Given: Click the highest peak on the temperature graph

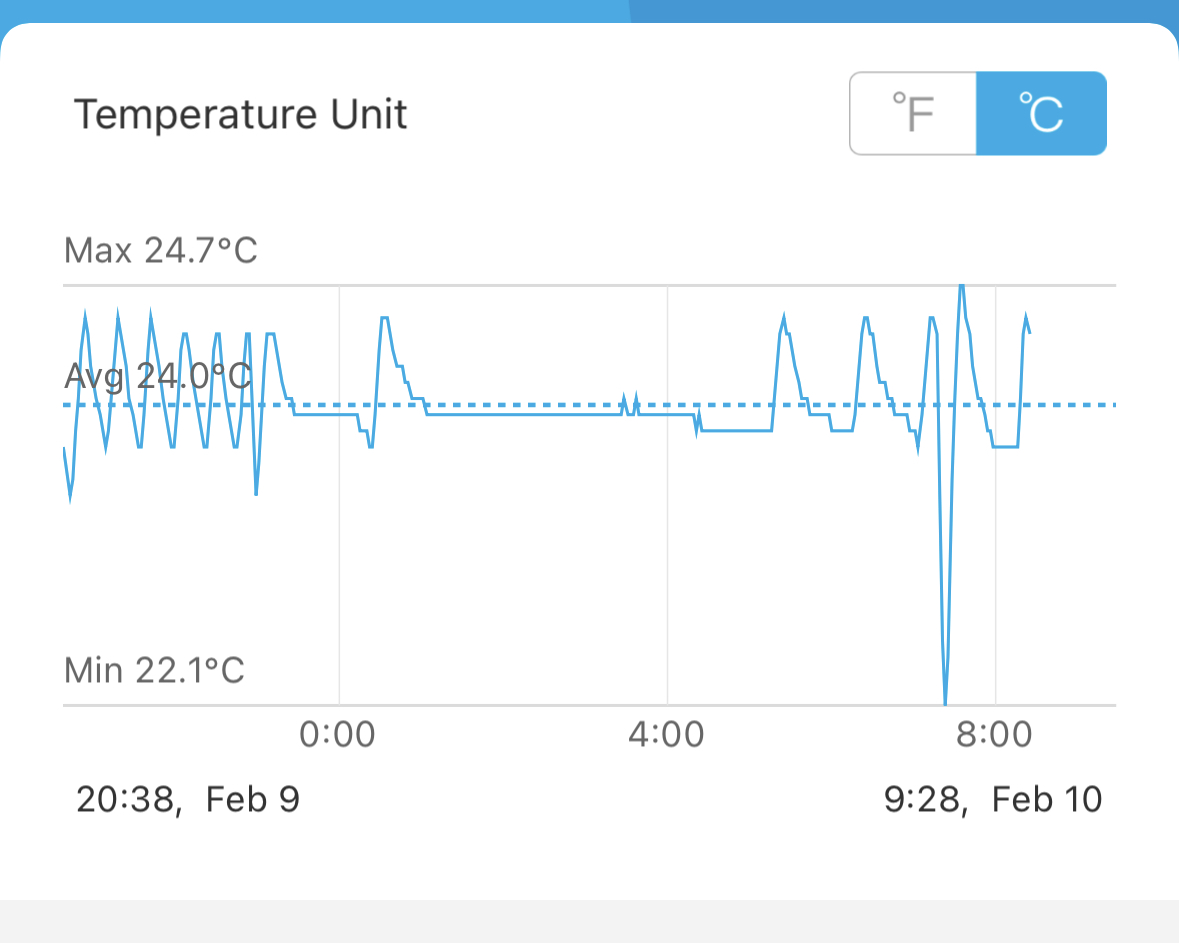Looking at the screenshot, I should click(x=961, y=287).
